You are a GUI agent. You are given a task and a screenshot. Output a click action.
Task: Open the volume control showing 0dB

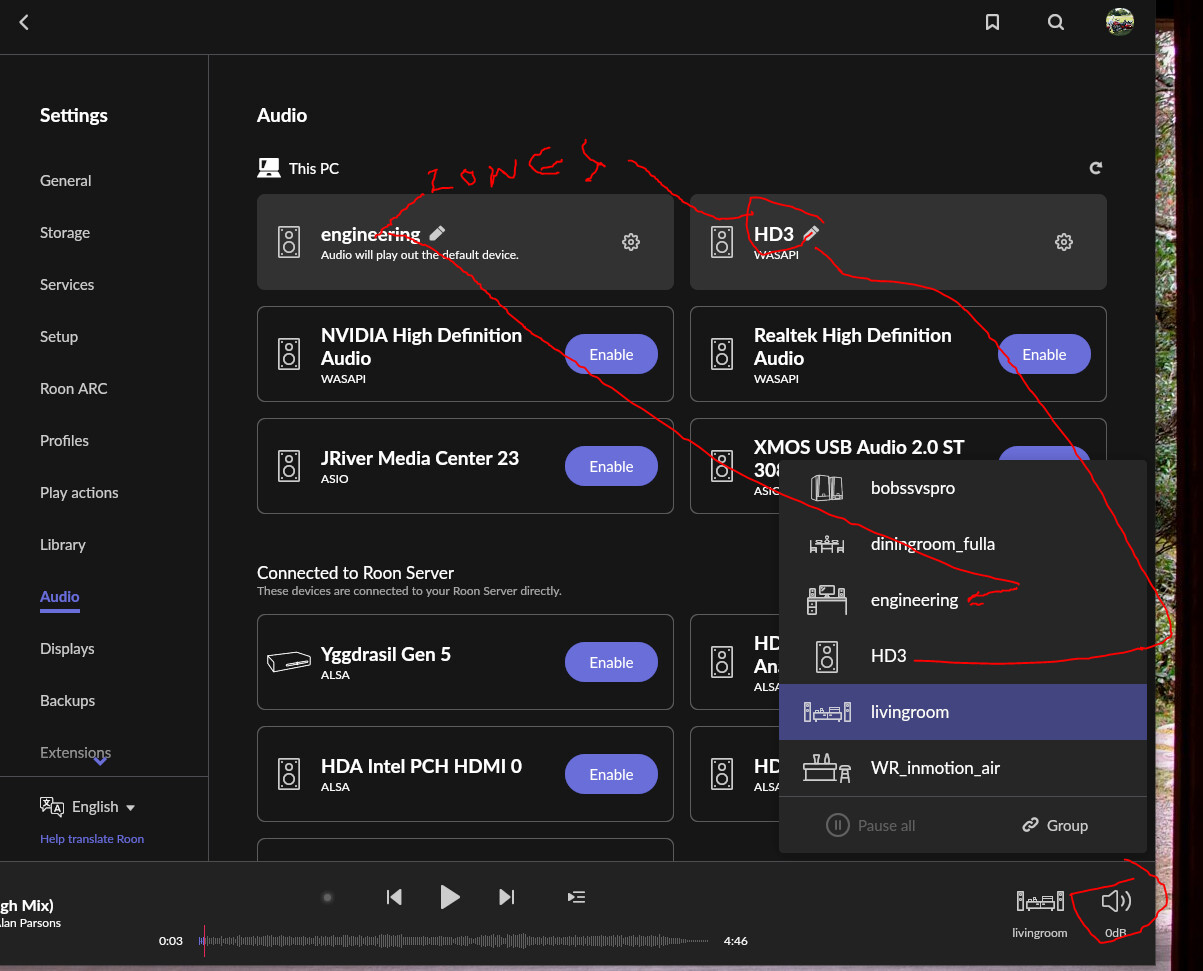(x=1116, y=914)
